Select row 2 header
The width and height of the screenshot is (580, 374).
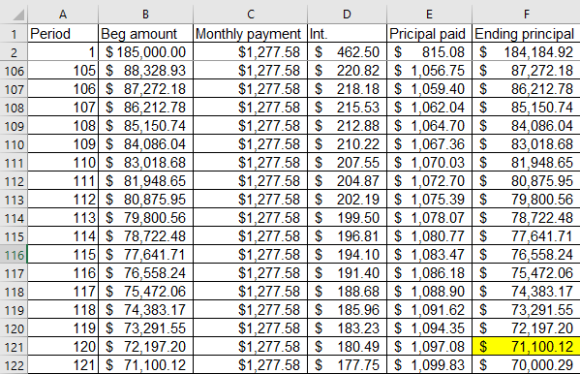point(14,52)
